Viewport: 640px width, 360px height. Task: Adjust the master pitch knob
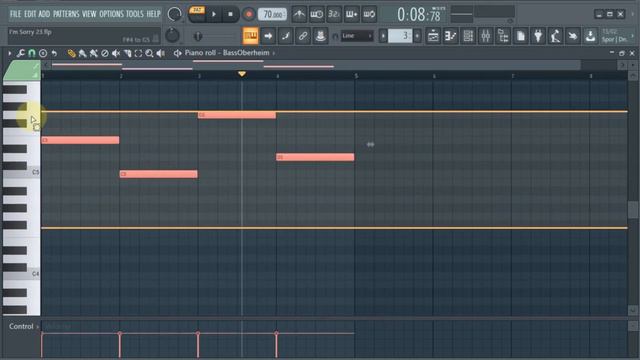[x=172, y=35]
